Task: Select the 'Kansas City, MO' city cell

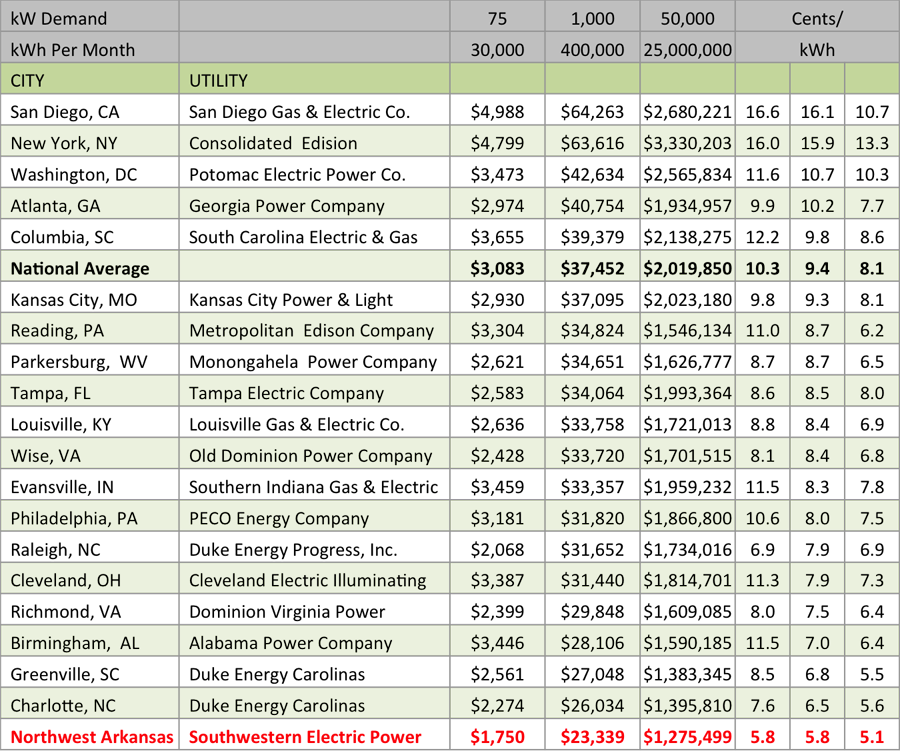Action: tap(90, 299)
